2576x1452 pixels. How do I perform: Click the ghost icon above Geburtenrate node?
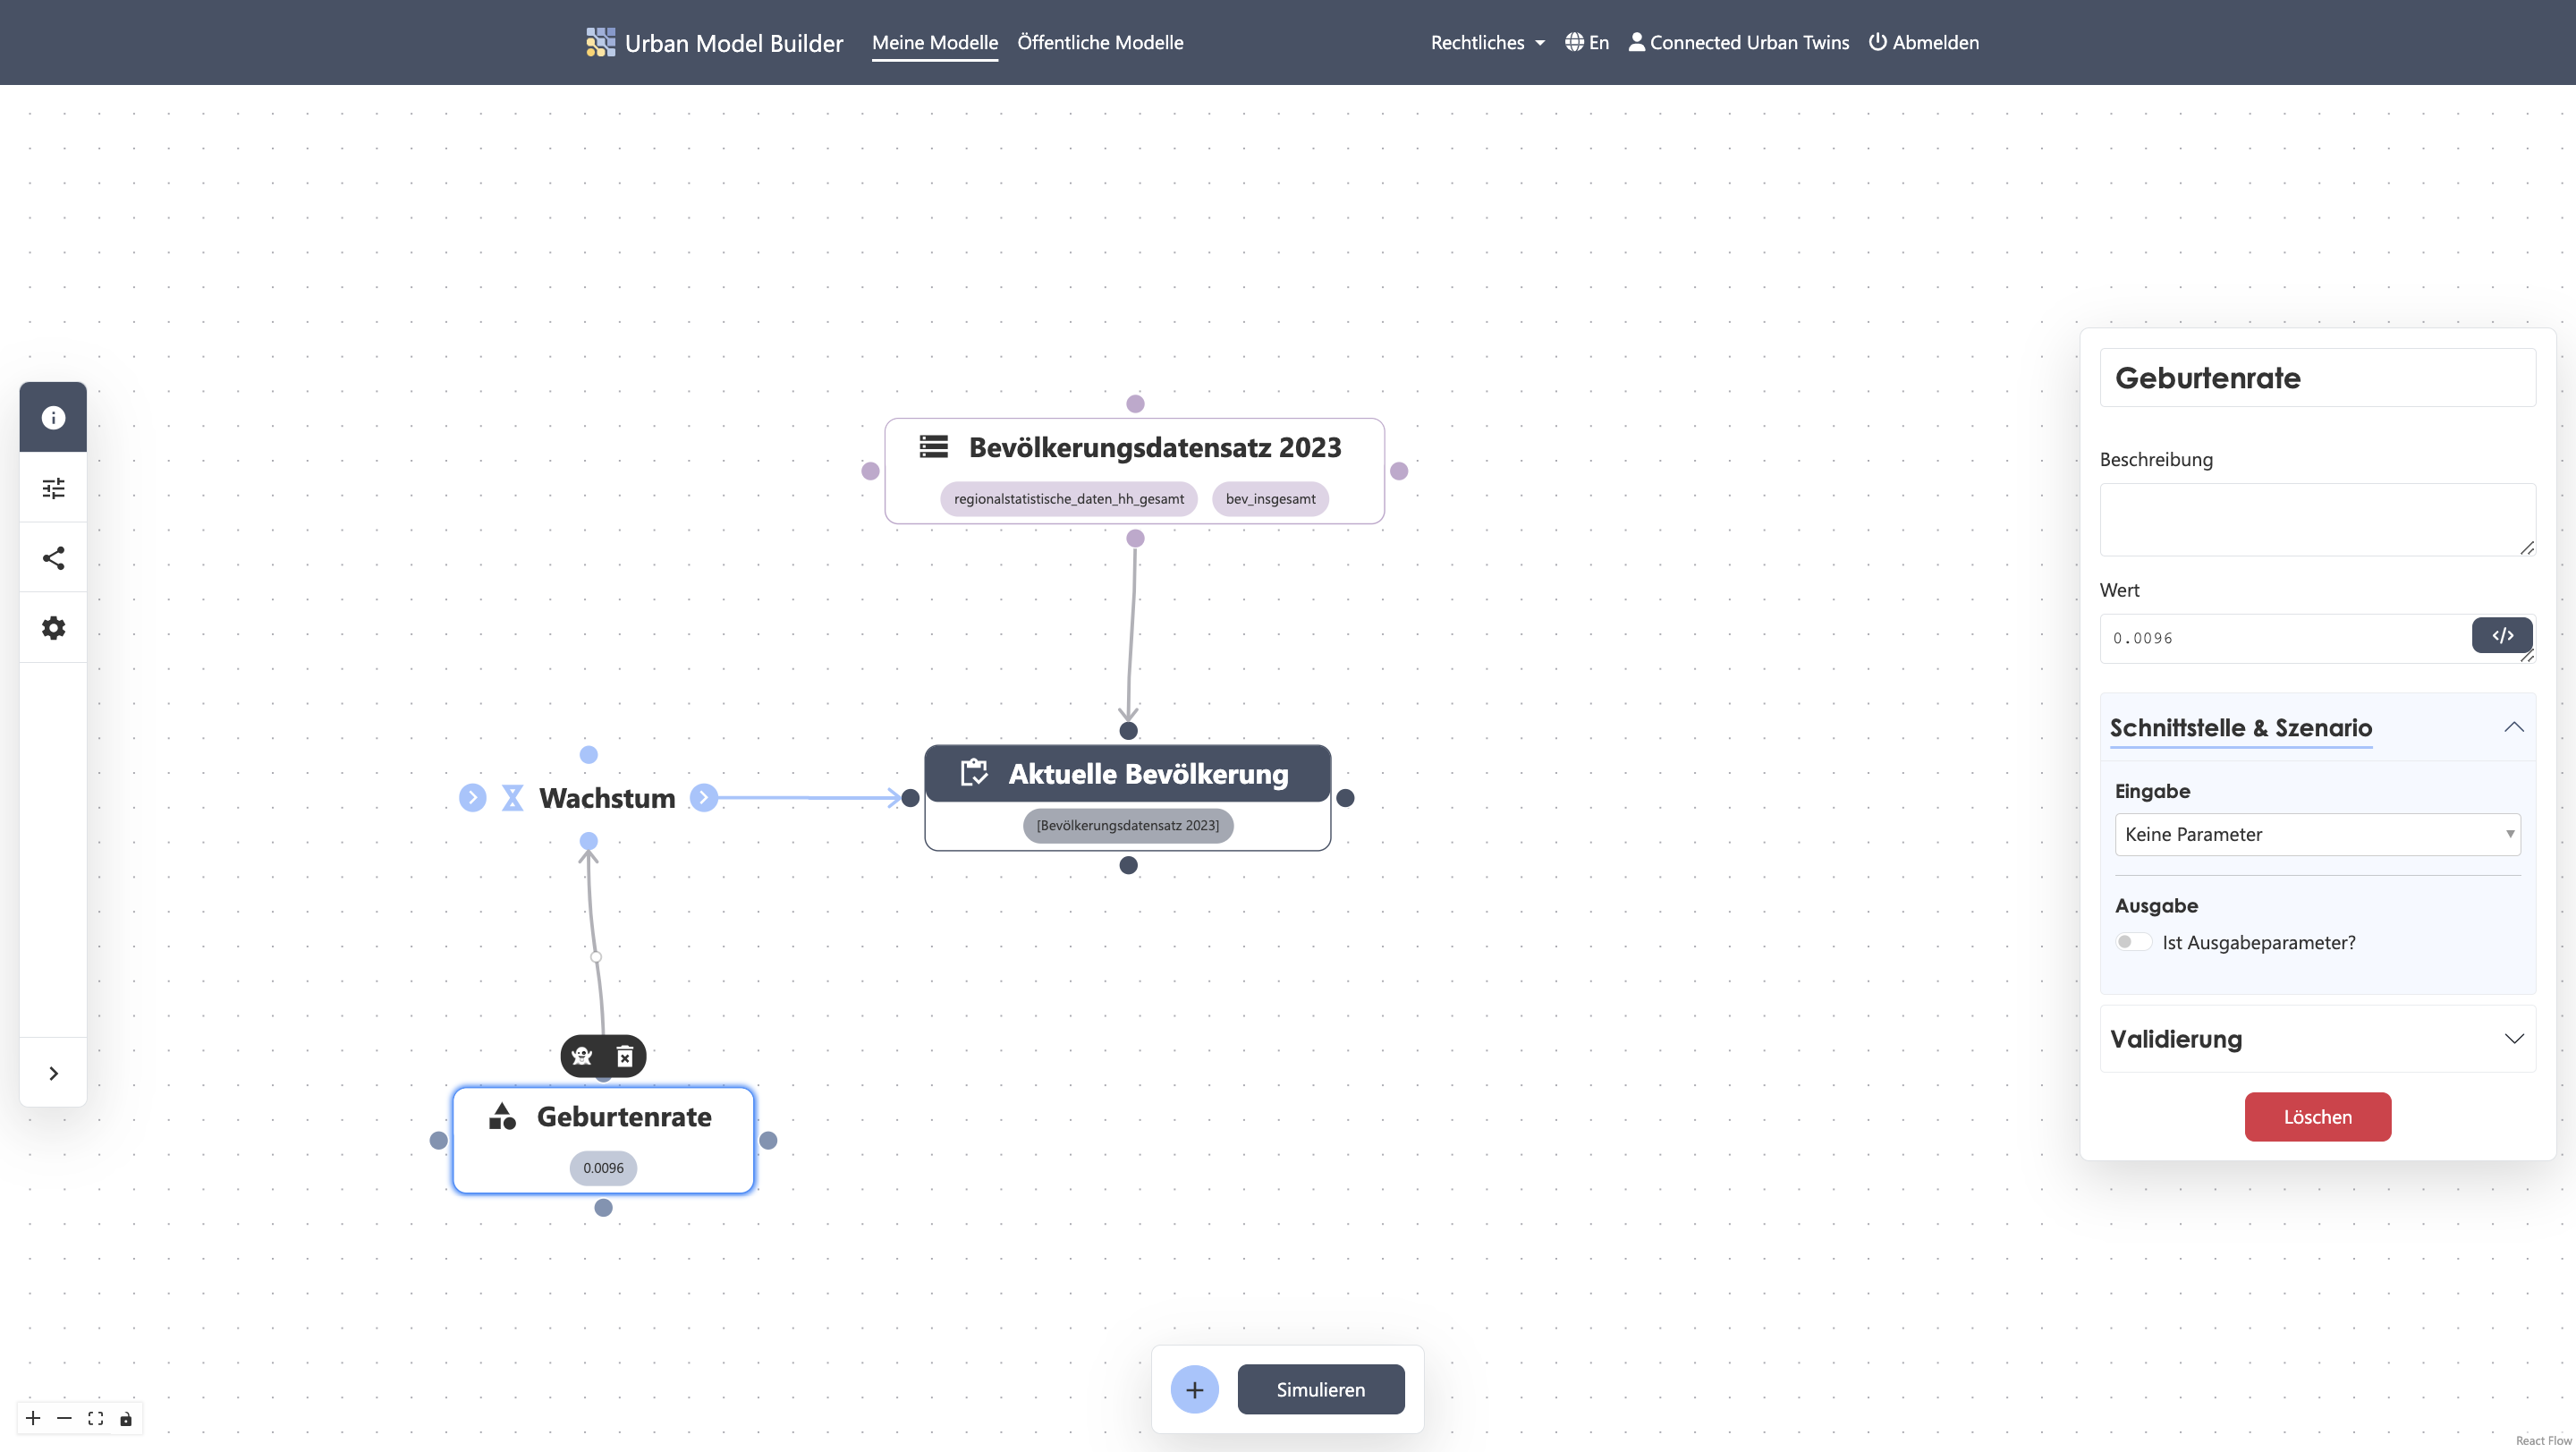(582, 1056)
